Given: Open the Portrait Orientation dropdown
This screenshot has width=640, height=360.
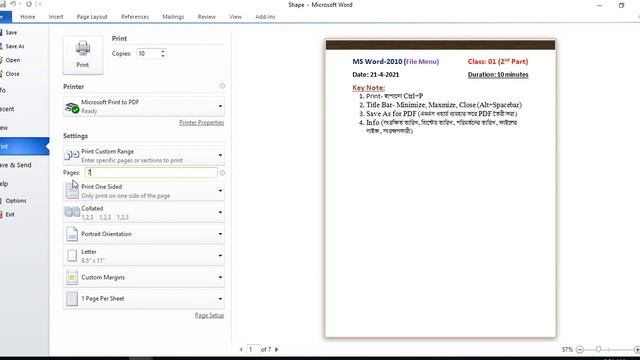Looking at the screenshot, I should pyautogui.click(x=144, y=234).
